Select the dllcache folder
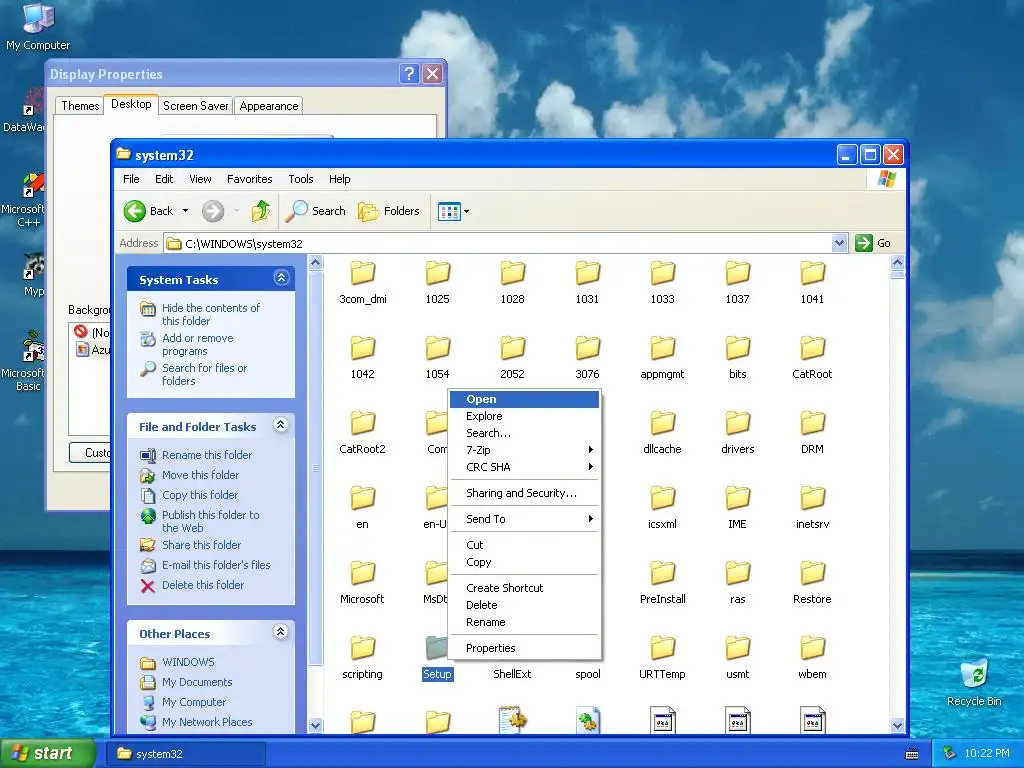Image resolution: width=1024 pixels, height=768 pixels. 662,432
